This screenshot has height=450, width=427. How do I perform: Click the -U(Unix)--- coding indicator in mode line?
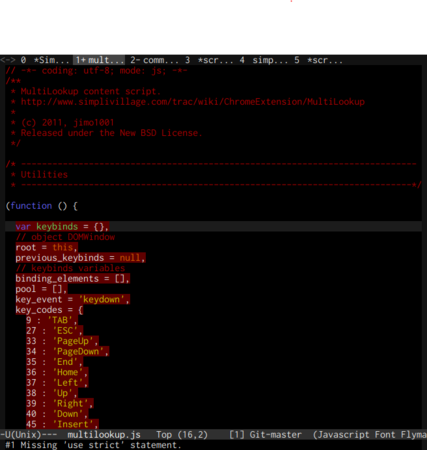click(29, 435)
